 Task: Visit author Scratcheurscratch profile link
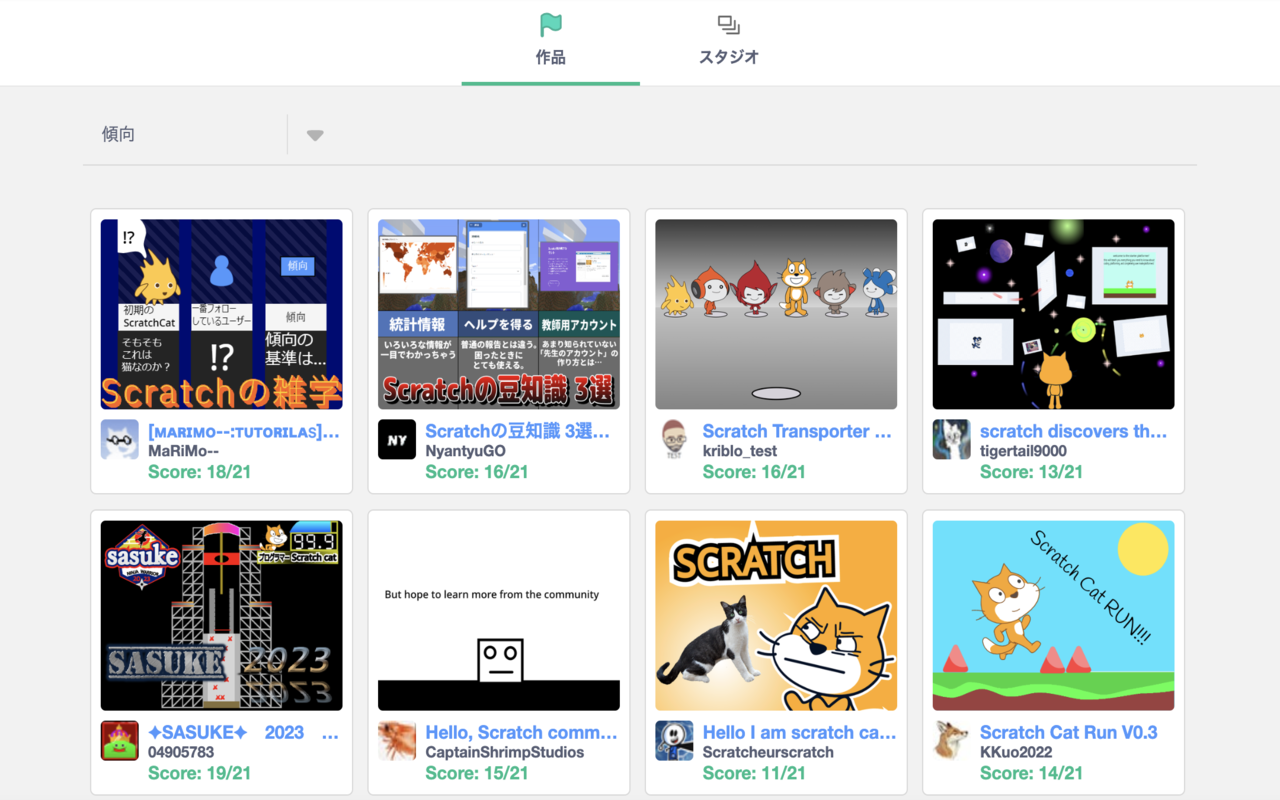point(768,752)
